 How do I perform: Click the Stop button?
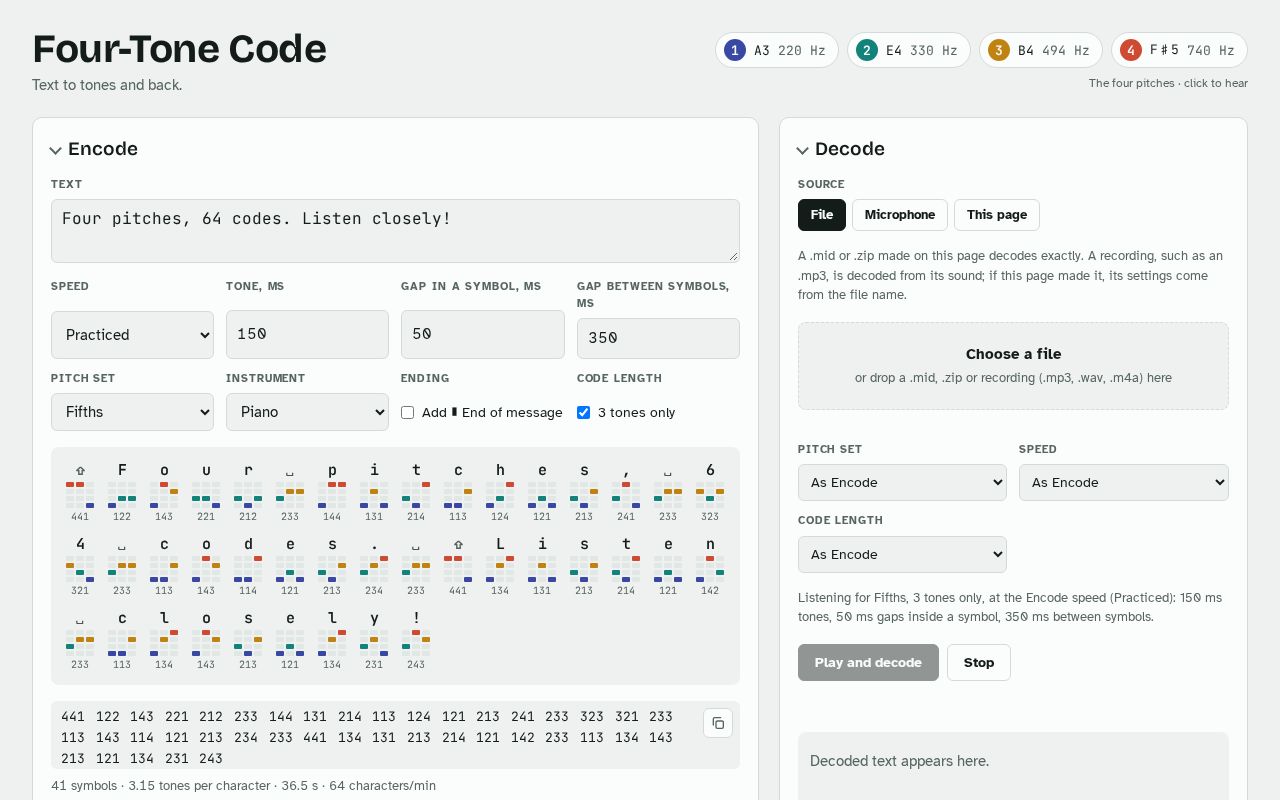[979, 662]
